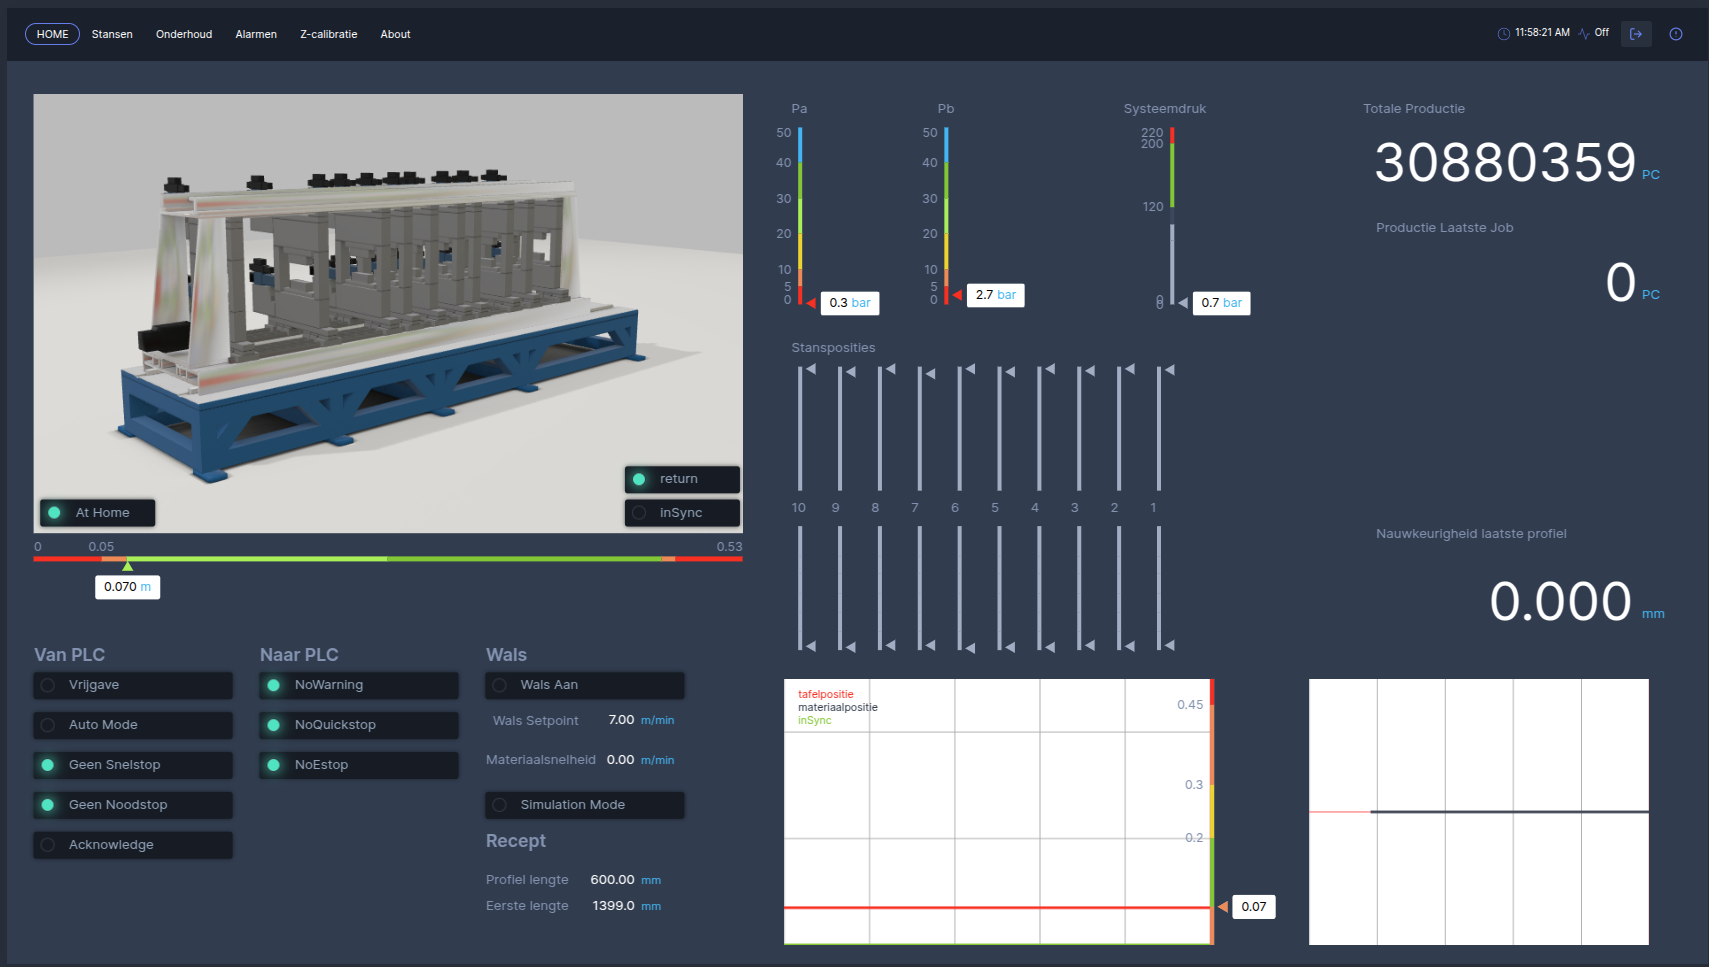Image resolution: width=1709 pixels, height=967 pixels.
Task: Turn on Wals Aan
Action: (584, 685)
